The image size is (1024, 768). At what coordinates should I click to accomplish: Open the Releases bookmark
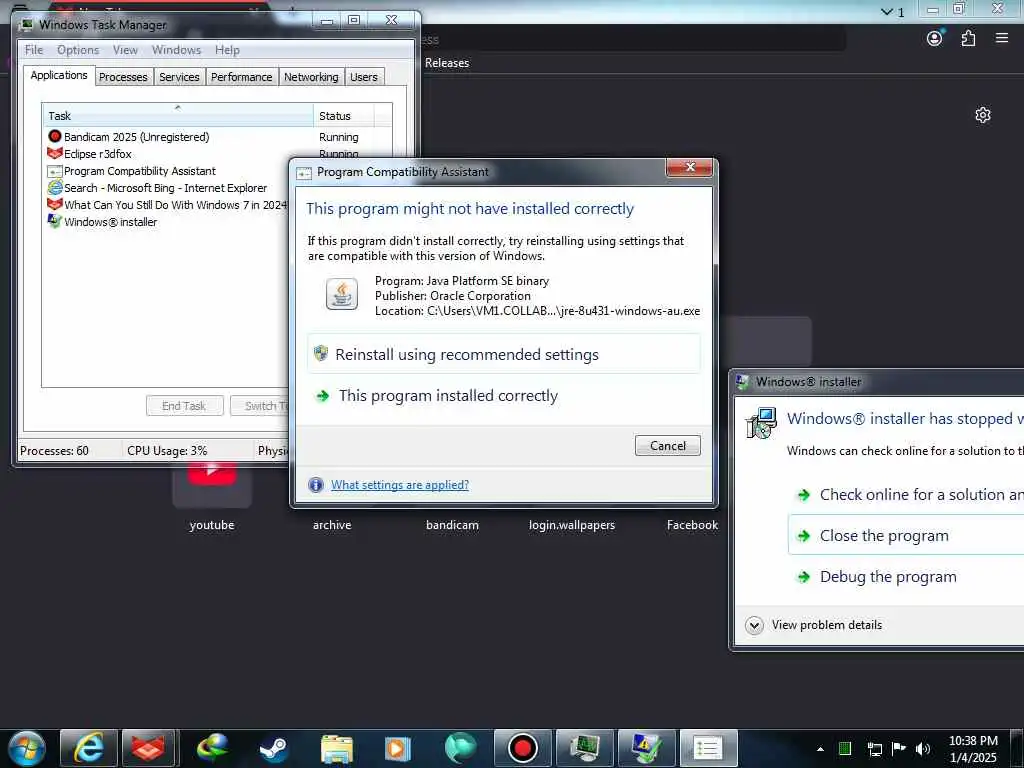(x=447, y=63)
